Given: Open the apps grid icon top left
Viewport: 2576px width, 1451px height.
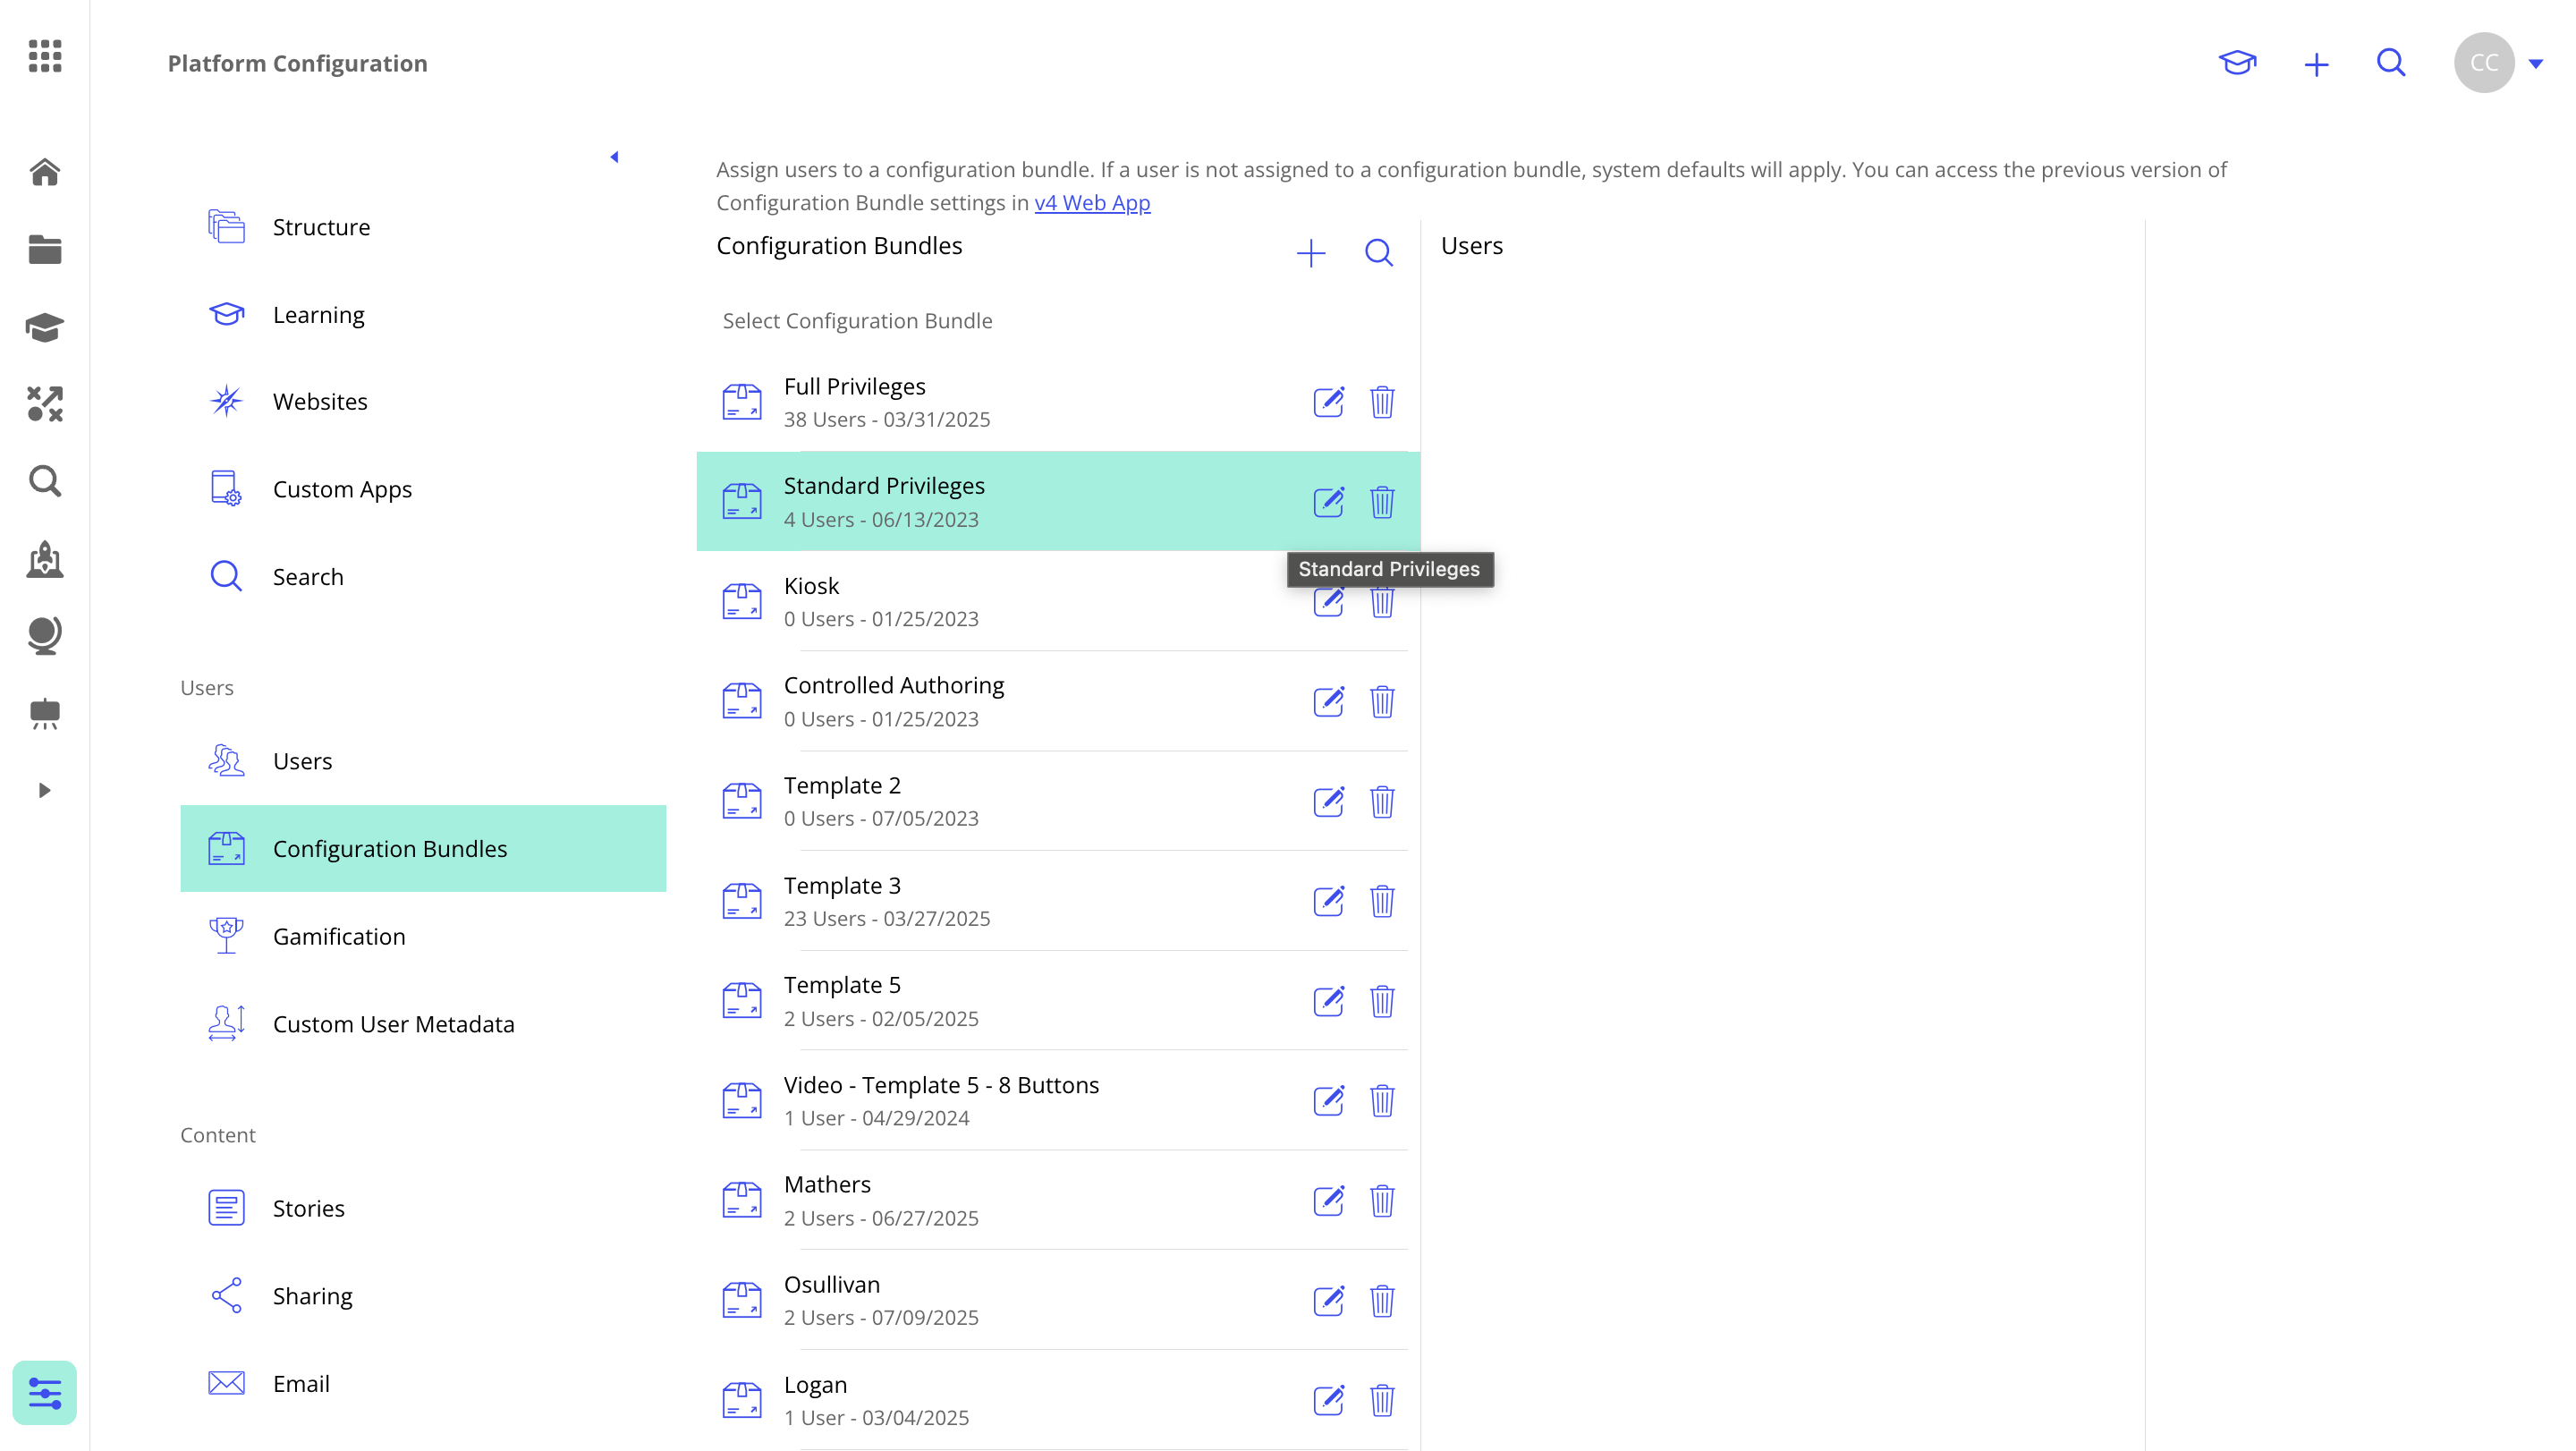Looking at the screenshot, I should [x=45, y=57].
